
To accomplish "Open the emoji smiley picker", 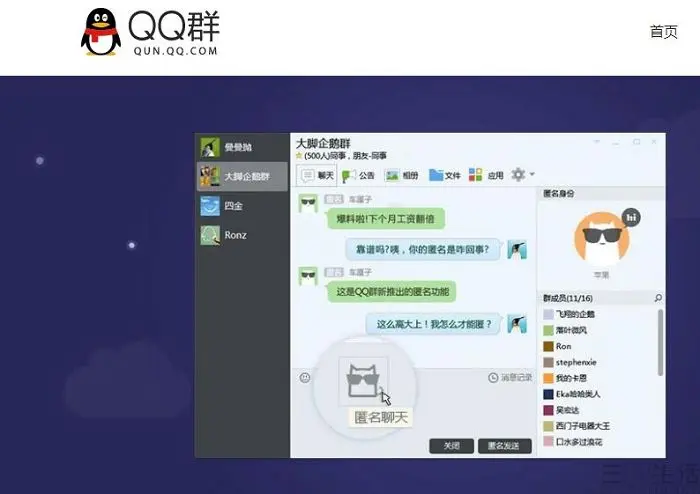I will pos(305,378).
